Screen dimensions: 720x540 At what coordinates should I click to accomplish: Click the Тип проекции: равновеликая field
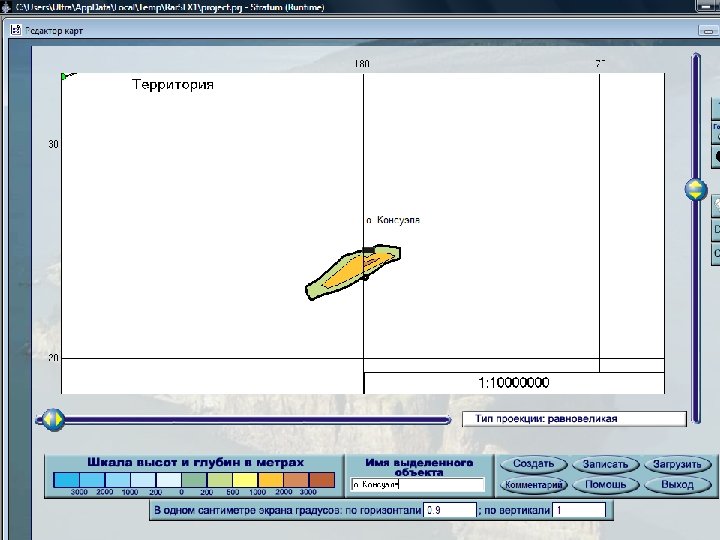[x=574, y=419]
